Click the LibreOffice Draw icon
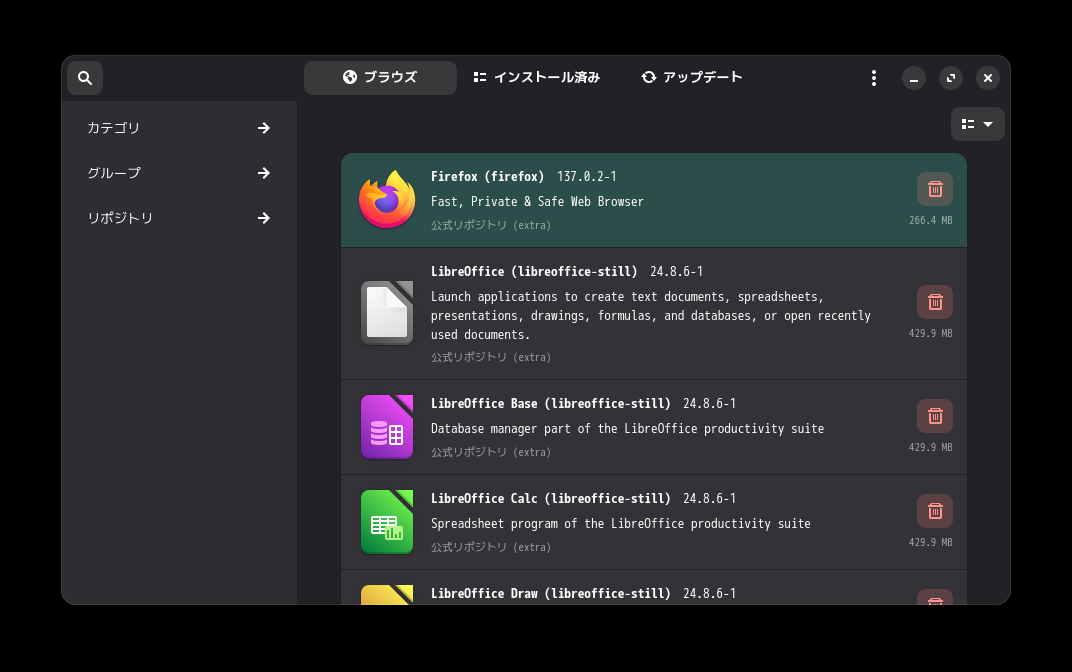Image resolution: width=1072 pixels, height=672 pixels. (x=387, y=594)
